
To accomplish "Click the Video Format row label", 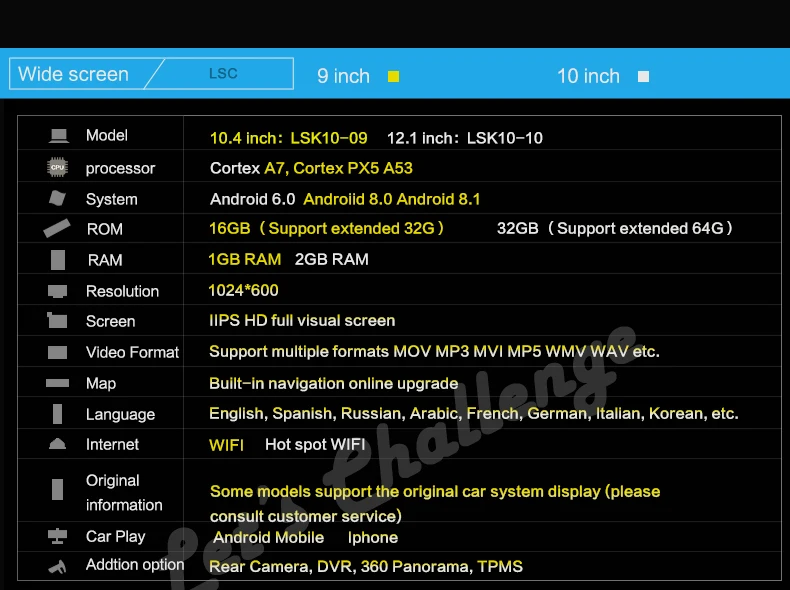I will pos(133,352).
